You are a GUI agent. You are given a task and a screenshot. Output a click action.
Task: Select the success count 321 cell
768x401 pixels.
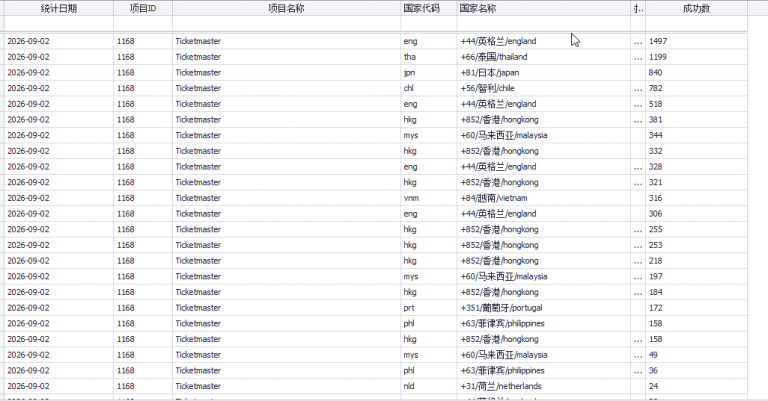click(x=696, y=182)
